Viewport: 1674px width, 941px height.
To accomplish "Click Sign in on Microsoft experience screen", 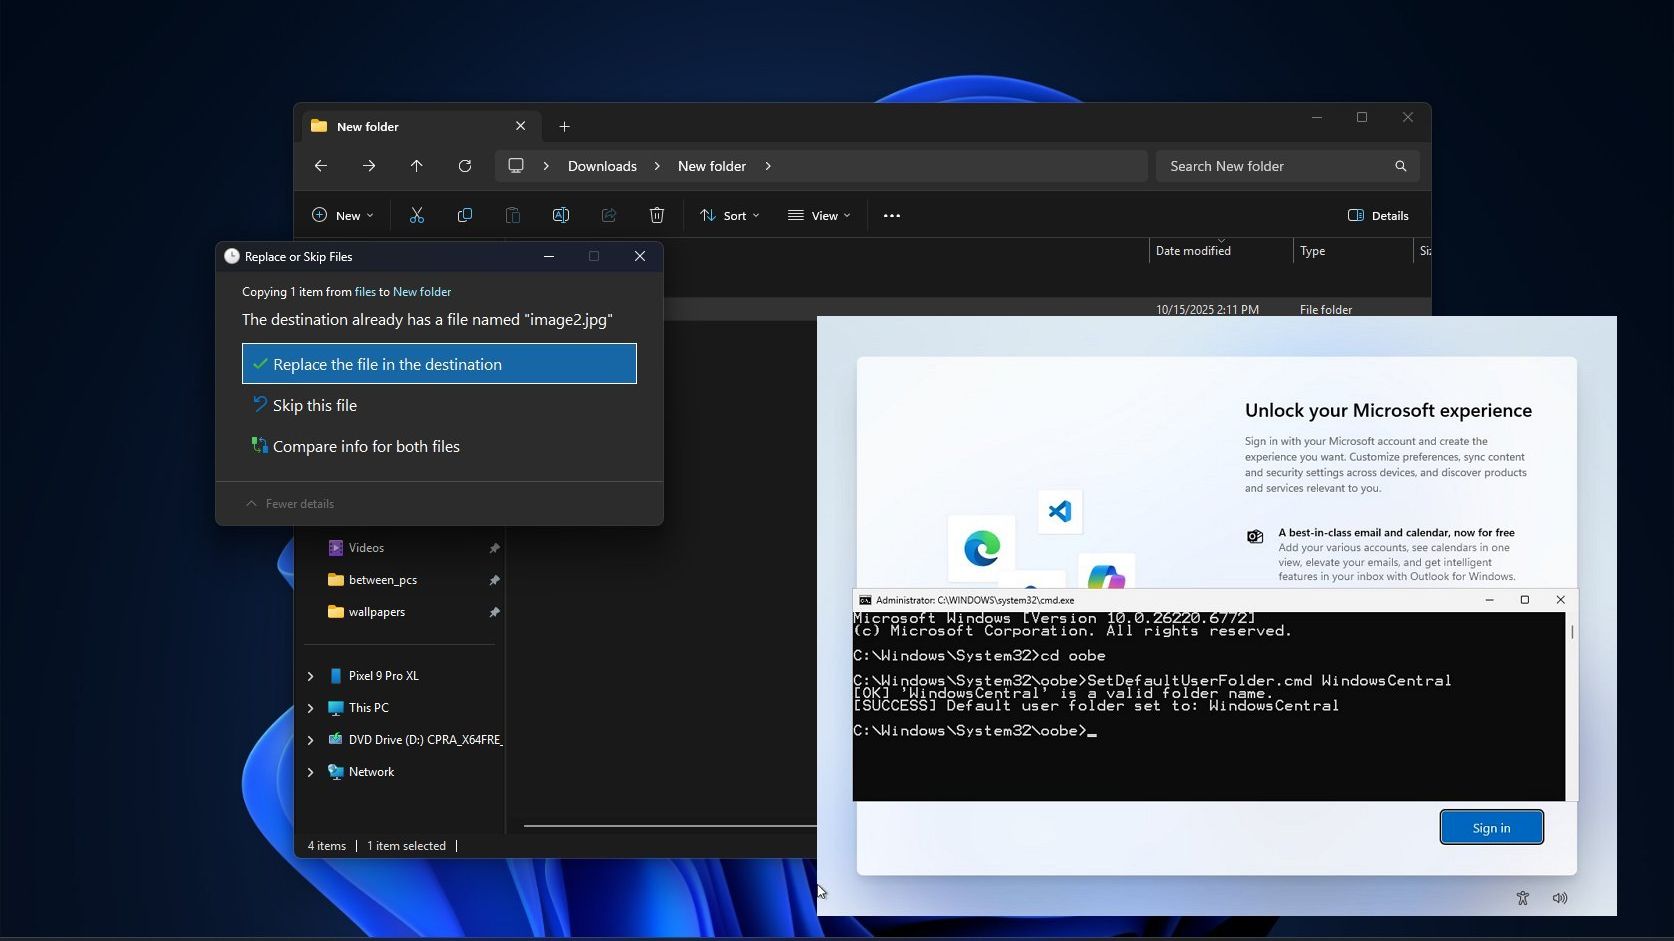I will 1491,827.
